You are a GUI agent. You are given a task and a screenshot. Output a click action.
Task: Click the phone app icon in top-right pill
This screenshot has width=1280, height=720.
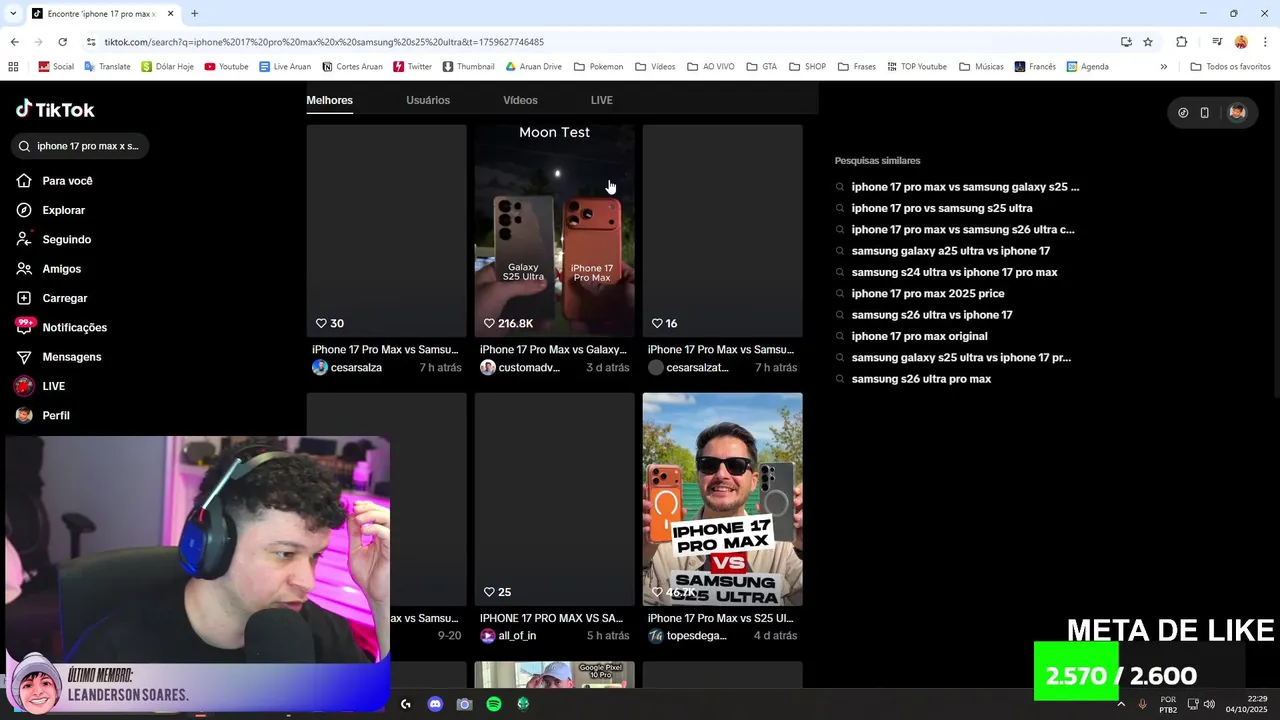tap(1205, 113)
